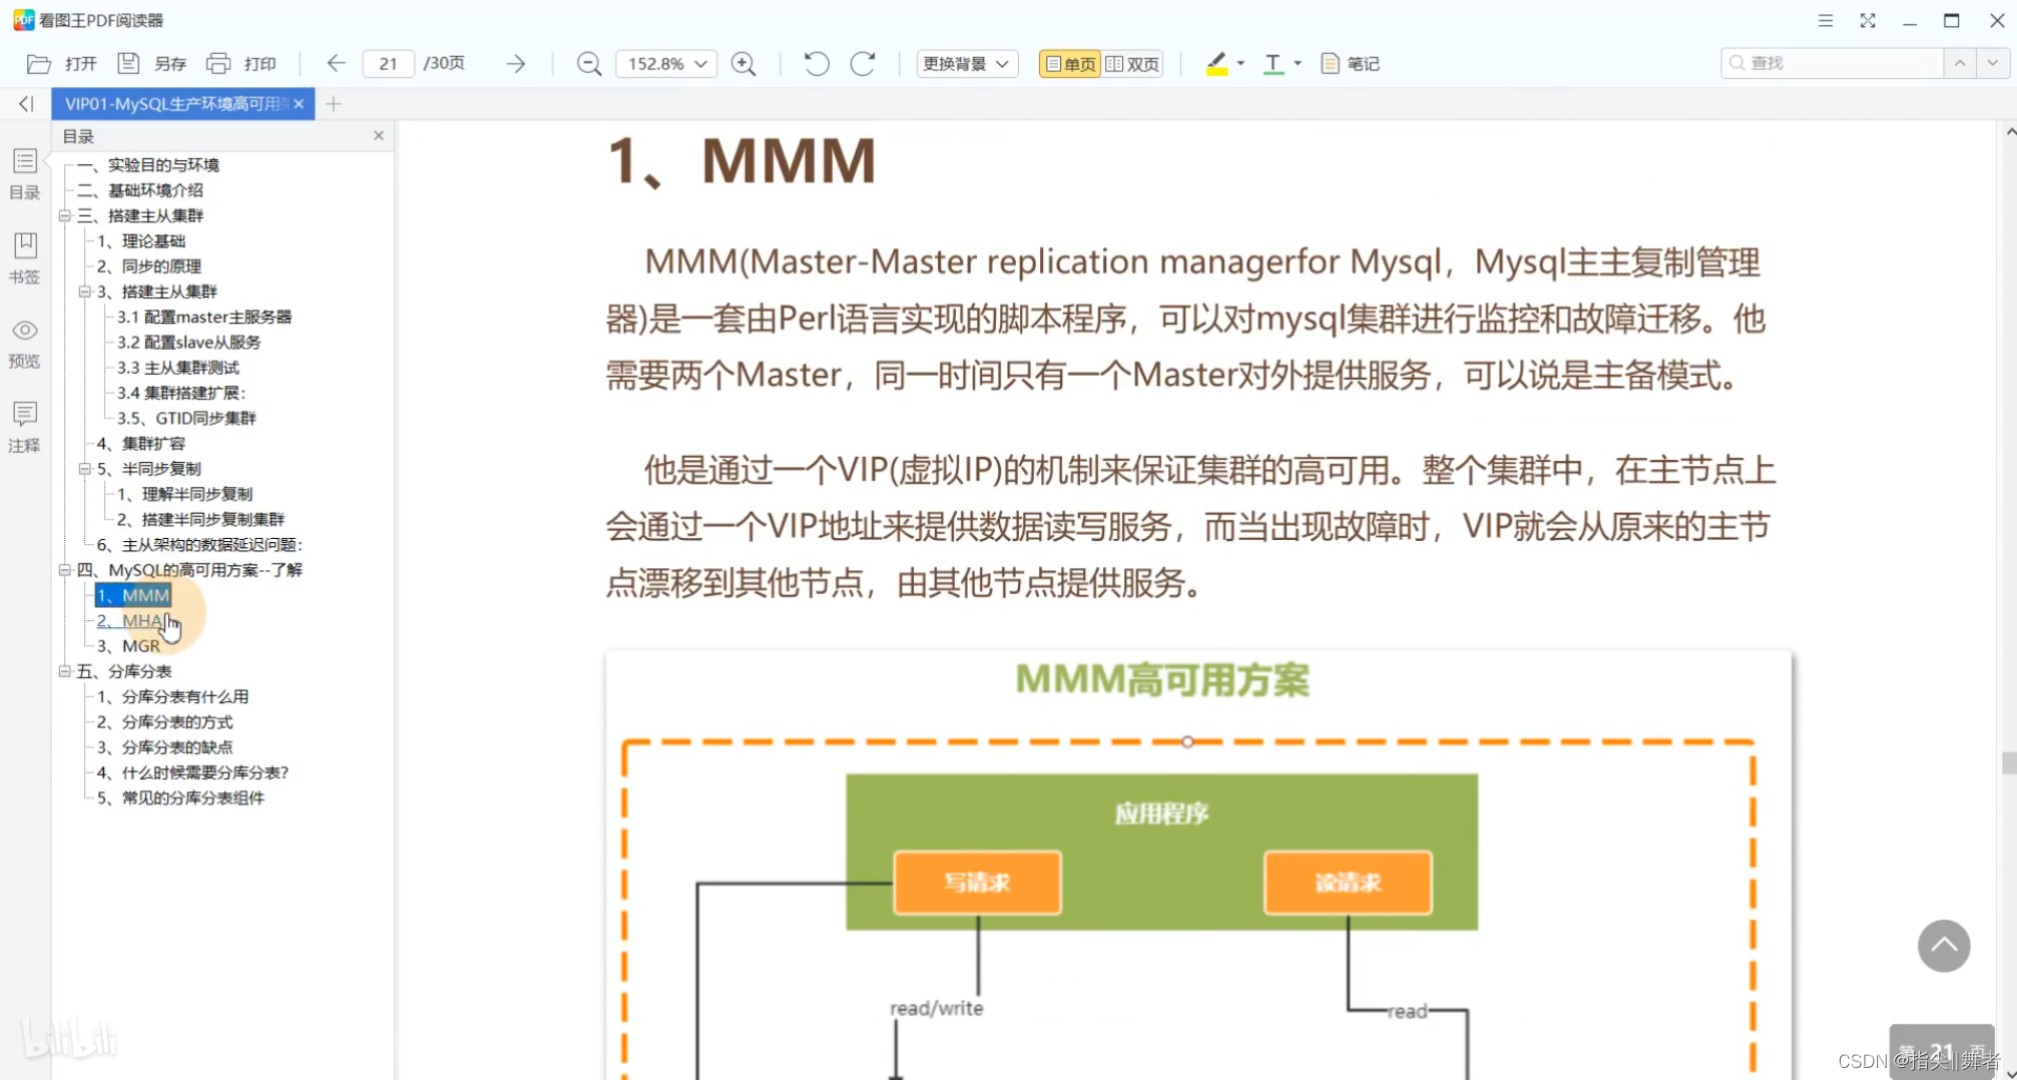2017x1080 pixels.
Task: Open the zoom level 152.8% dropdown
Action: point(665,64)
